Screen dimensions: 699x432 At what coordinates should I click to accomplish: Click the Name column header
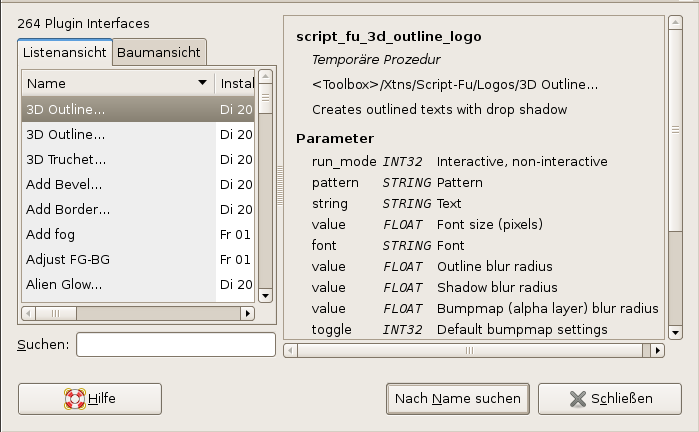[118, 83]
